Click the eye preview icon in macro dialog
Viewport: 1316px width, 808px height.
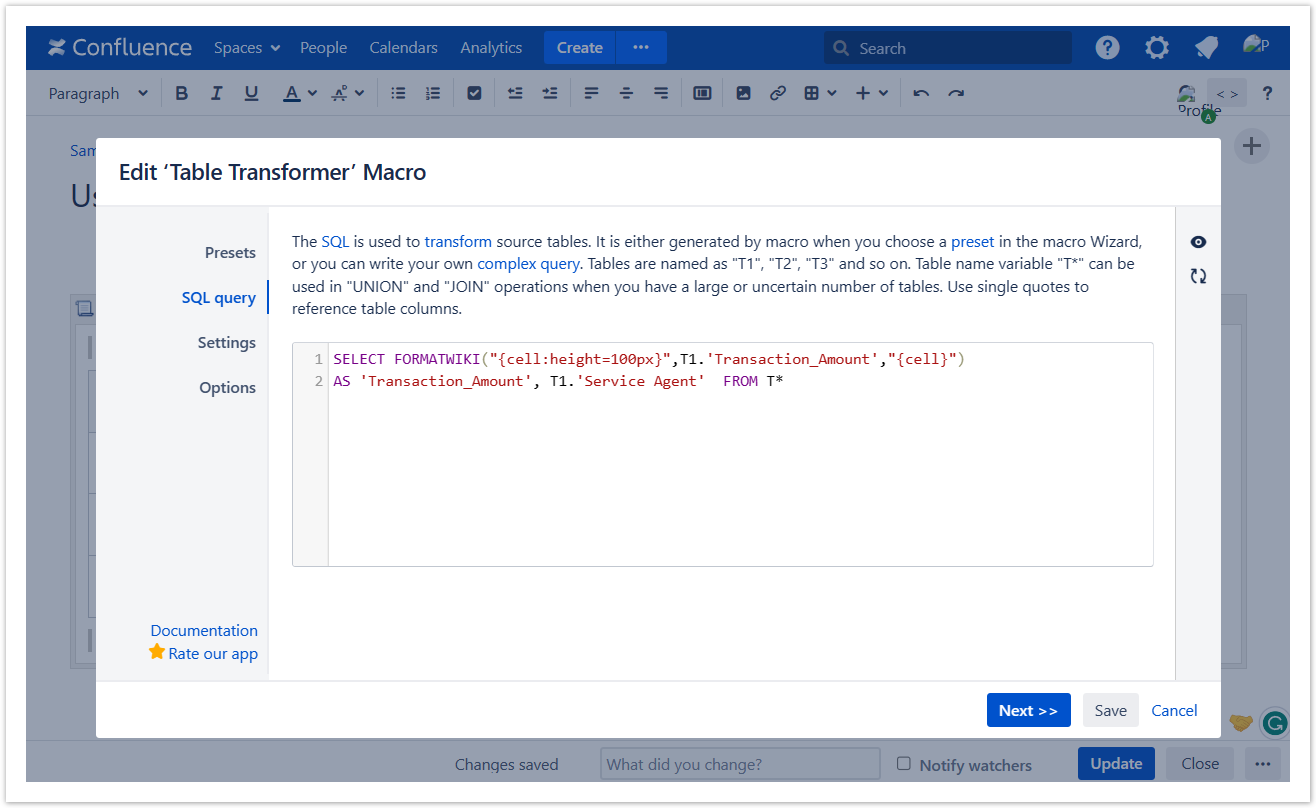pos(1198,242)
